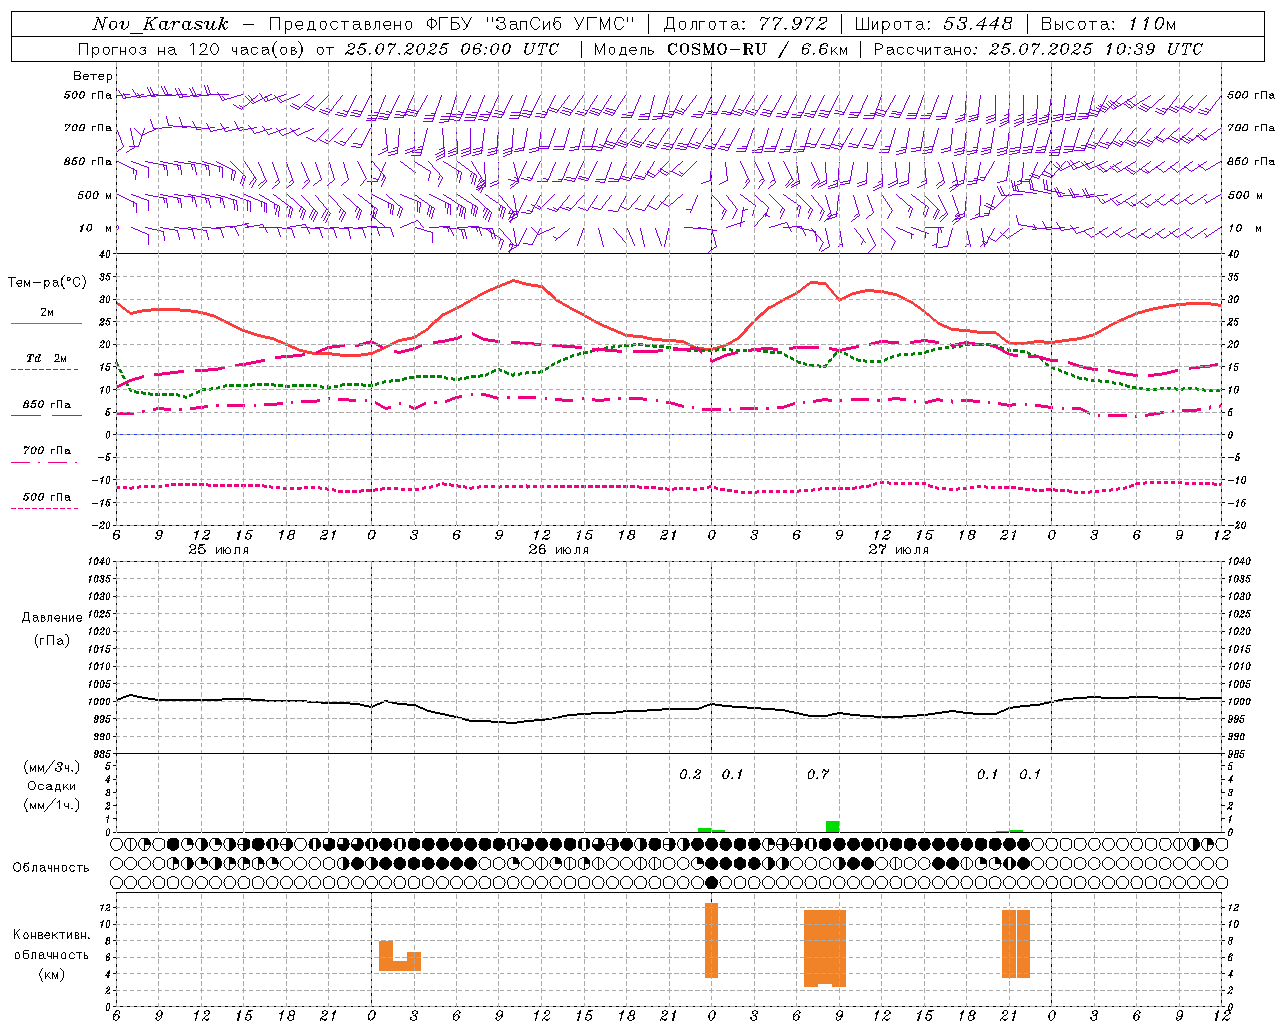
Task: Click the Ветер wind panel label
Action: 93,76
